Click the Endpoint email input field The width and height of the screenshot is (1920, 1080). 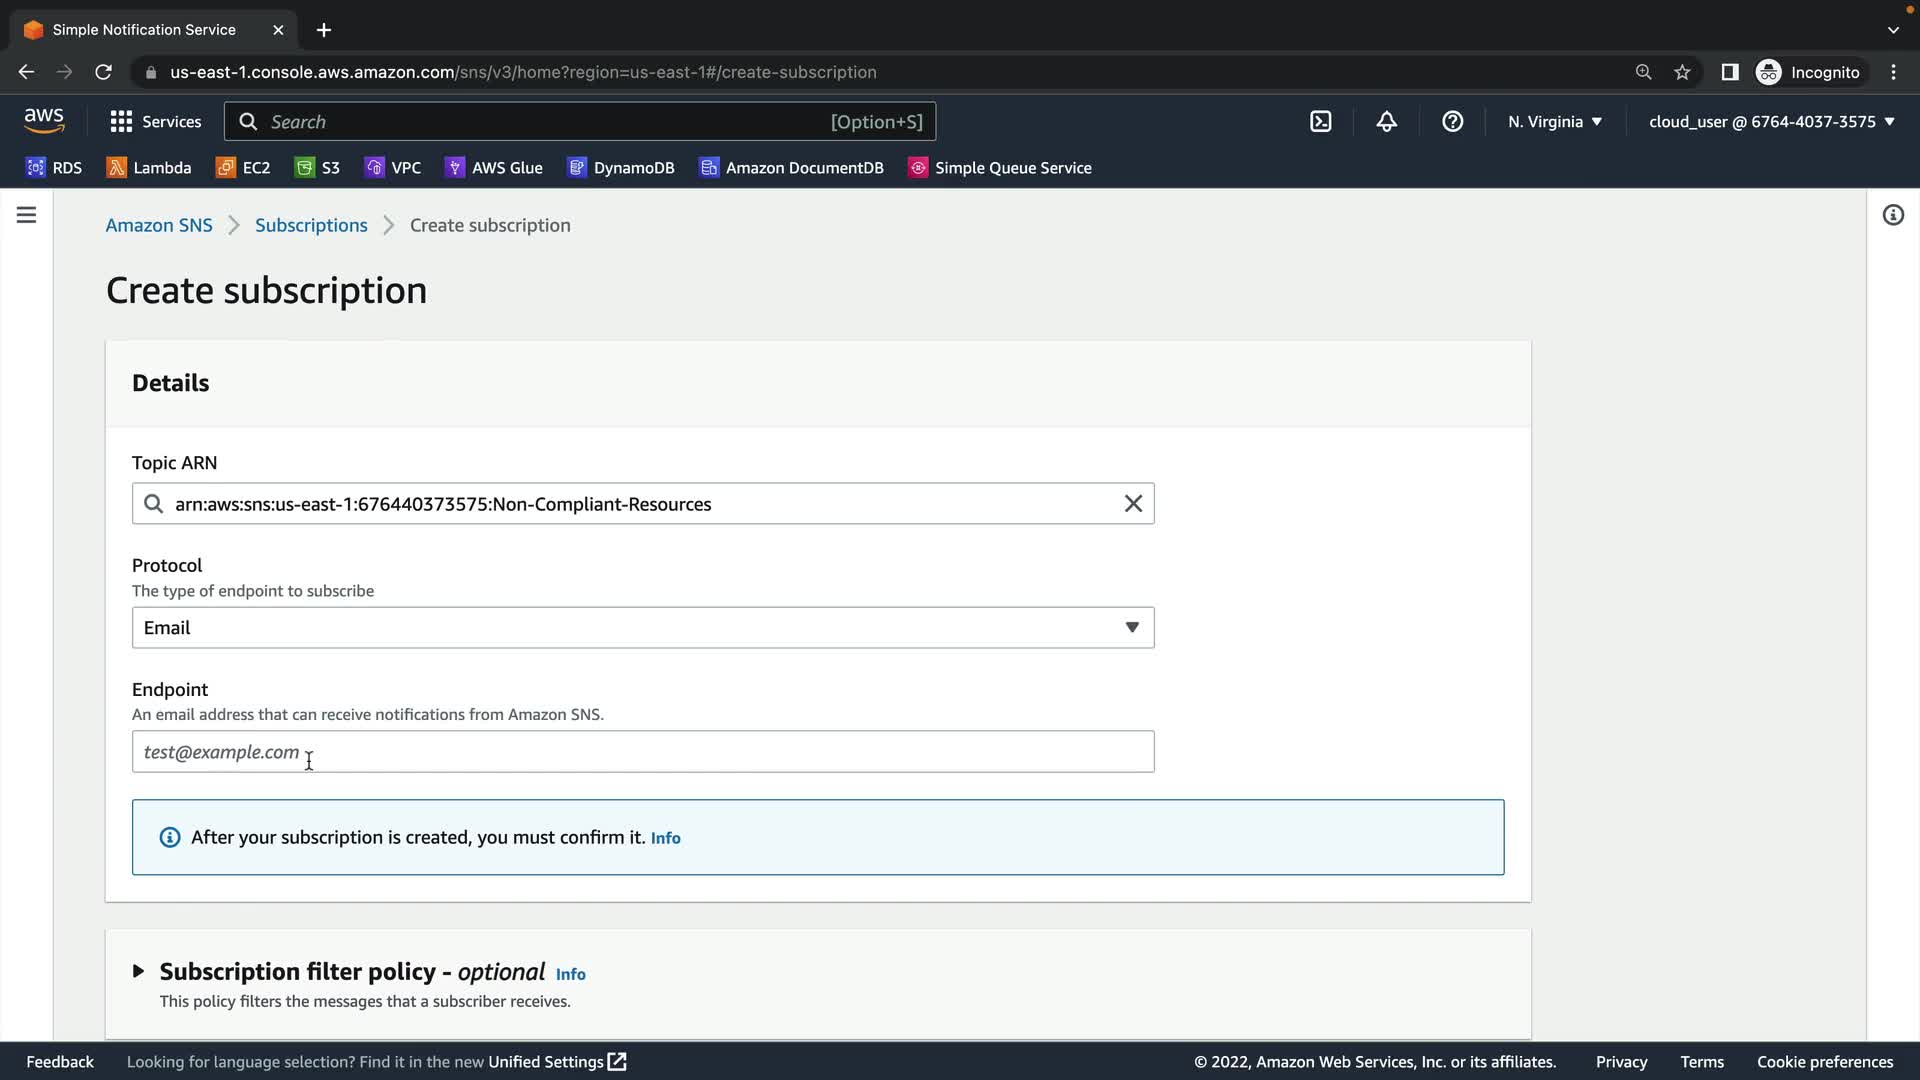click(642, 752)
